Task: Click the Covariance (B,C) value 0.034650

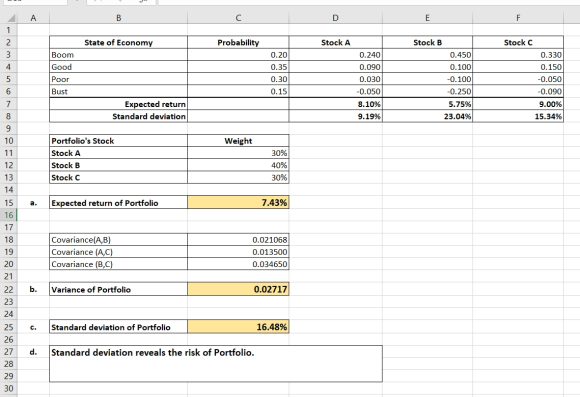Action: pyautogui.click(x=238, y=264)
